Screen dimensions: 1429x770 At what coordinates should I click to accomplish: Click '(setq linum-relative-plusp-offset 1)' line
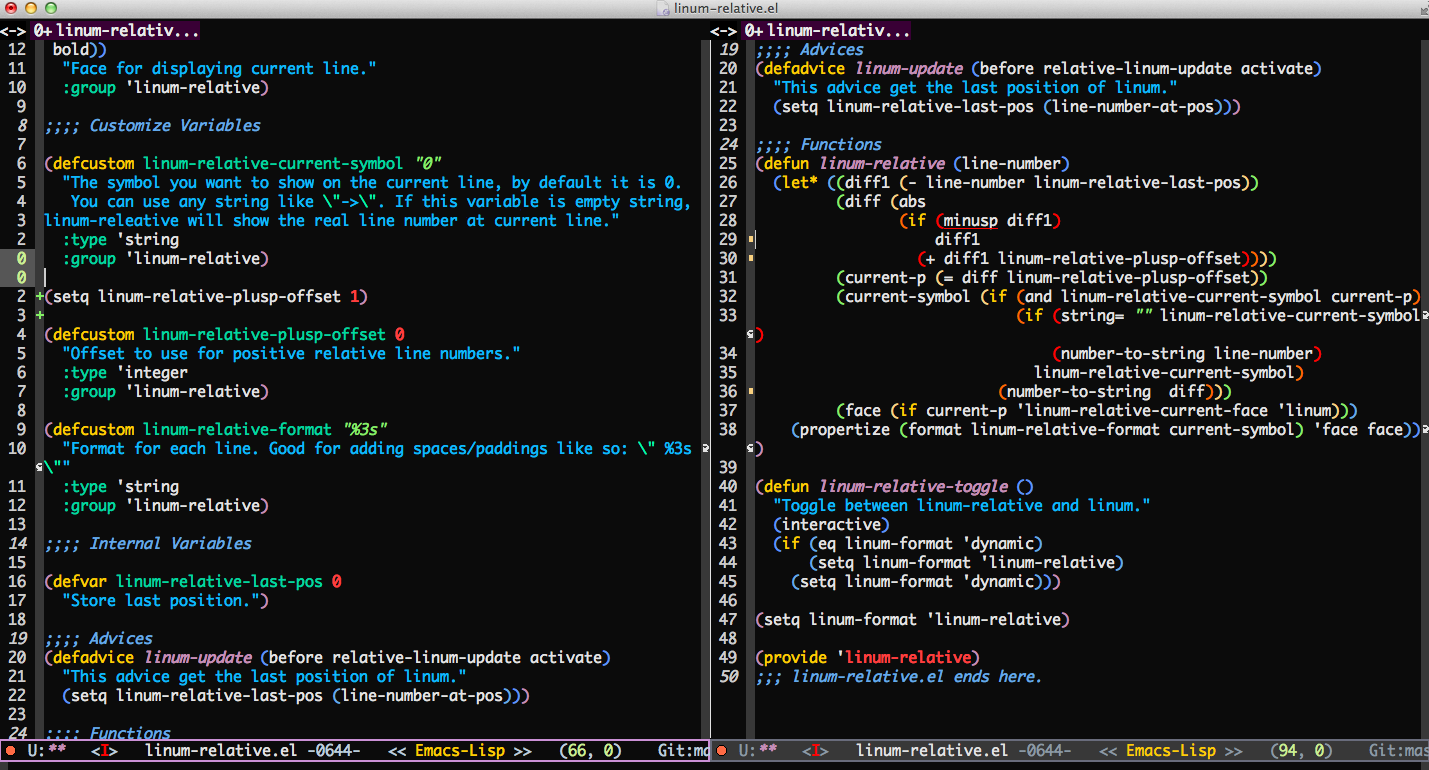point(206,296)
